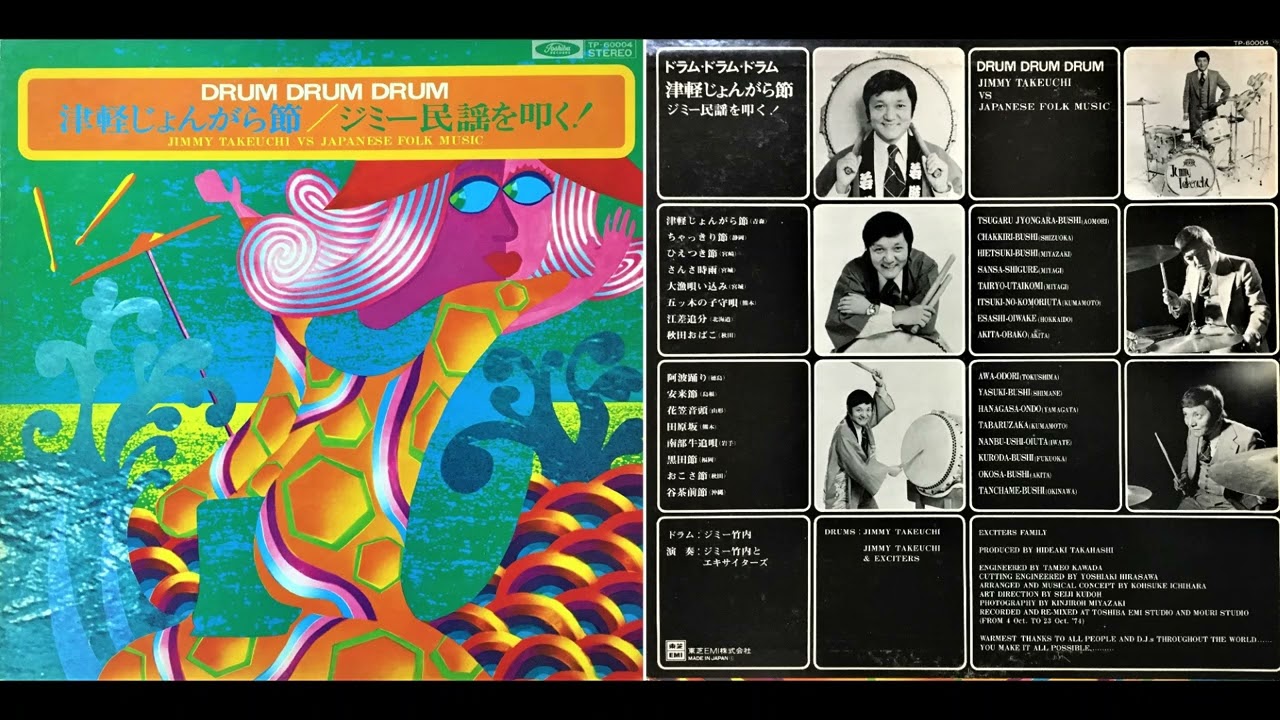The width and height of the screenshot is (1280, 720).
Task: Click 'OKOSA-BUSHI' track title
Action: coord(1004,475)
